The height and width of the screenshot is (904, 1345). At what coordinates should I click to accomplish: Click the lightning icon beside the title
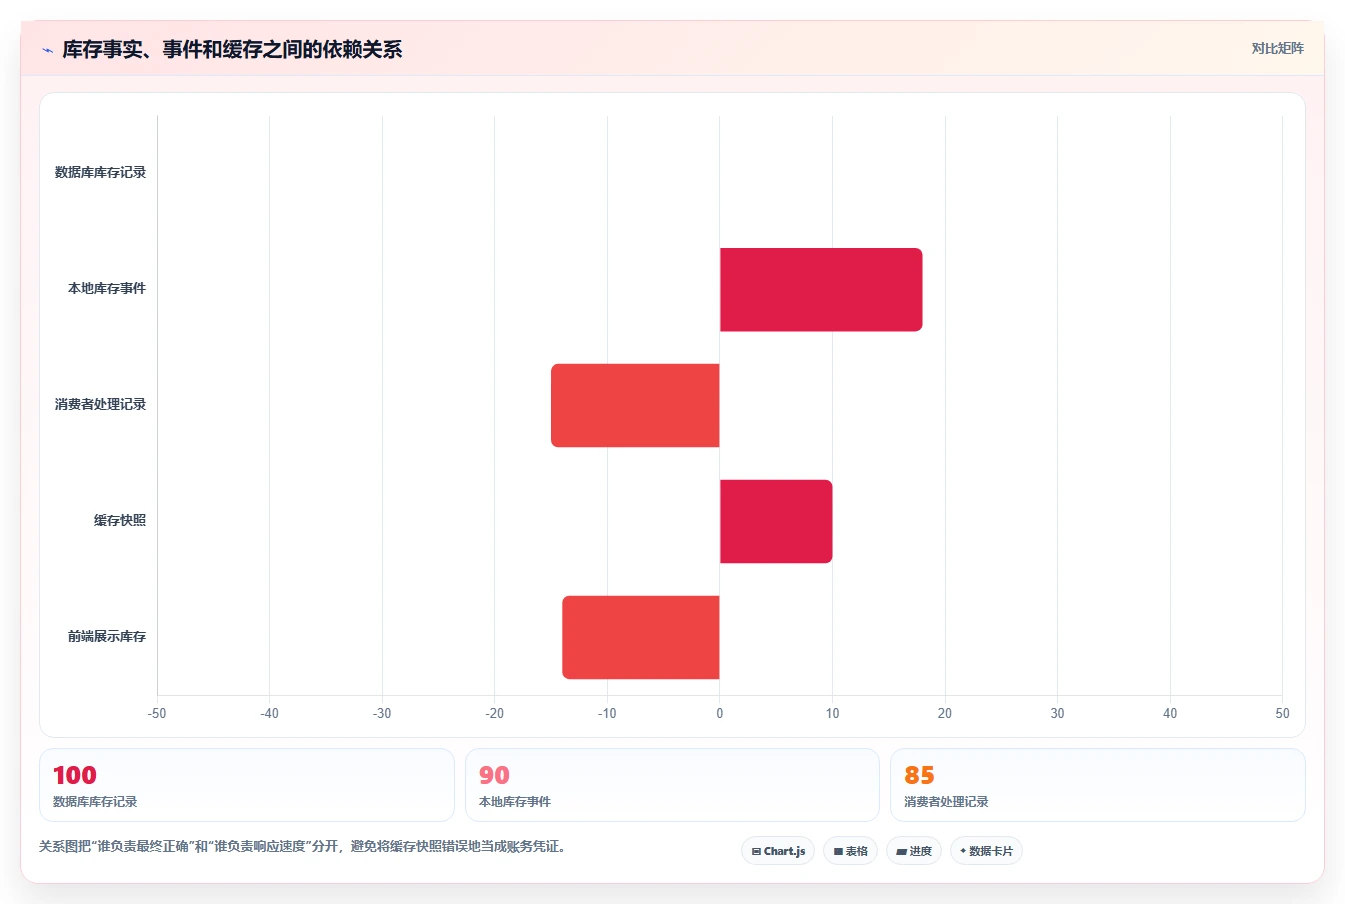point(47,50)
